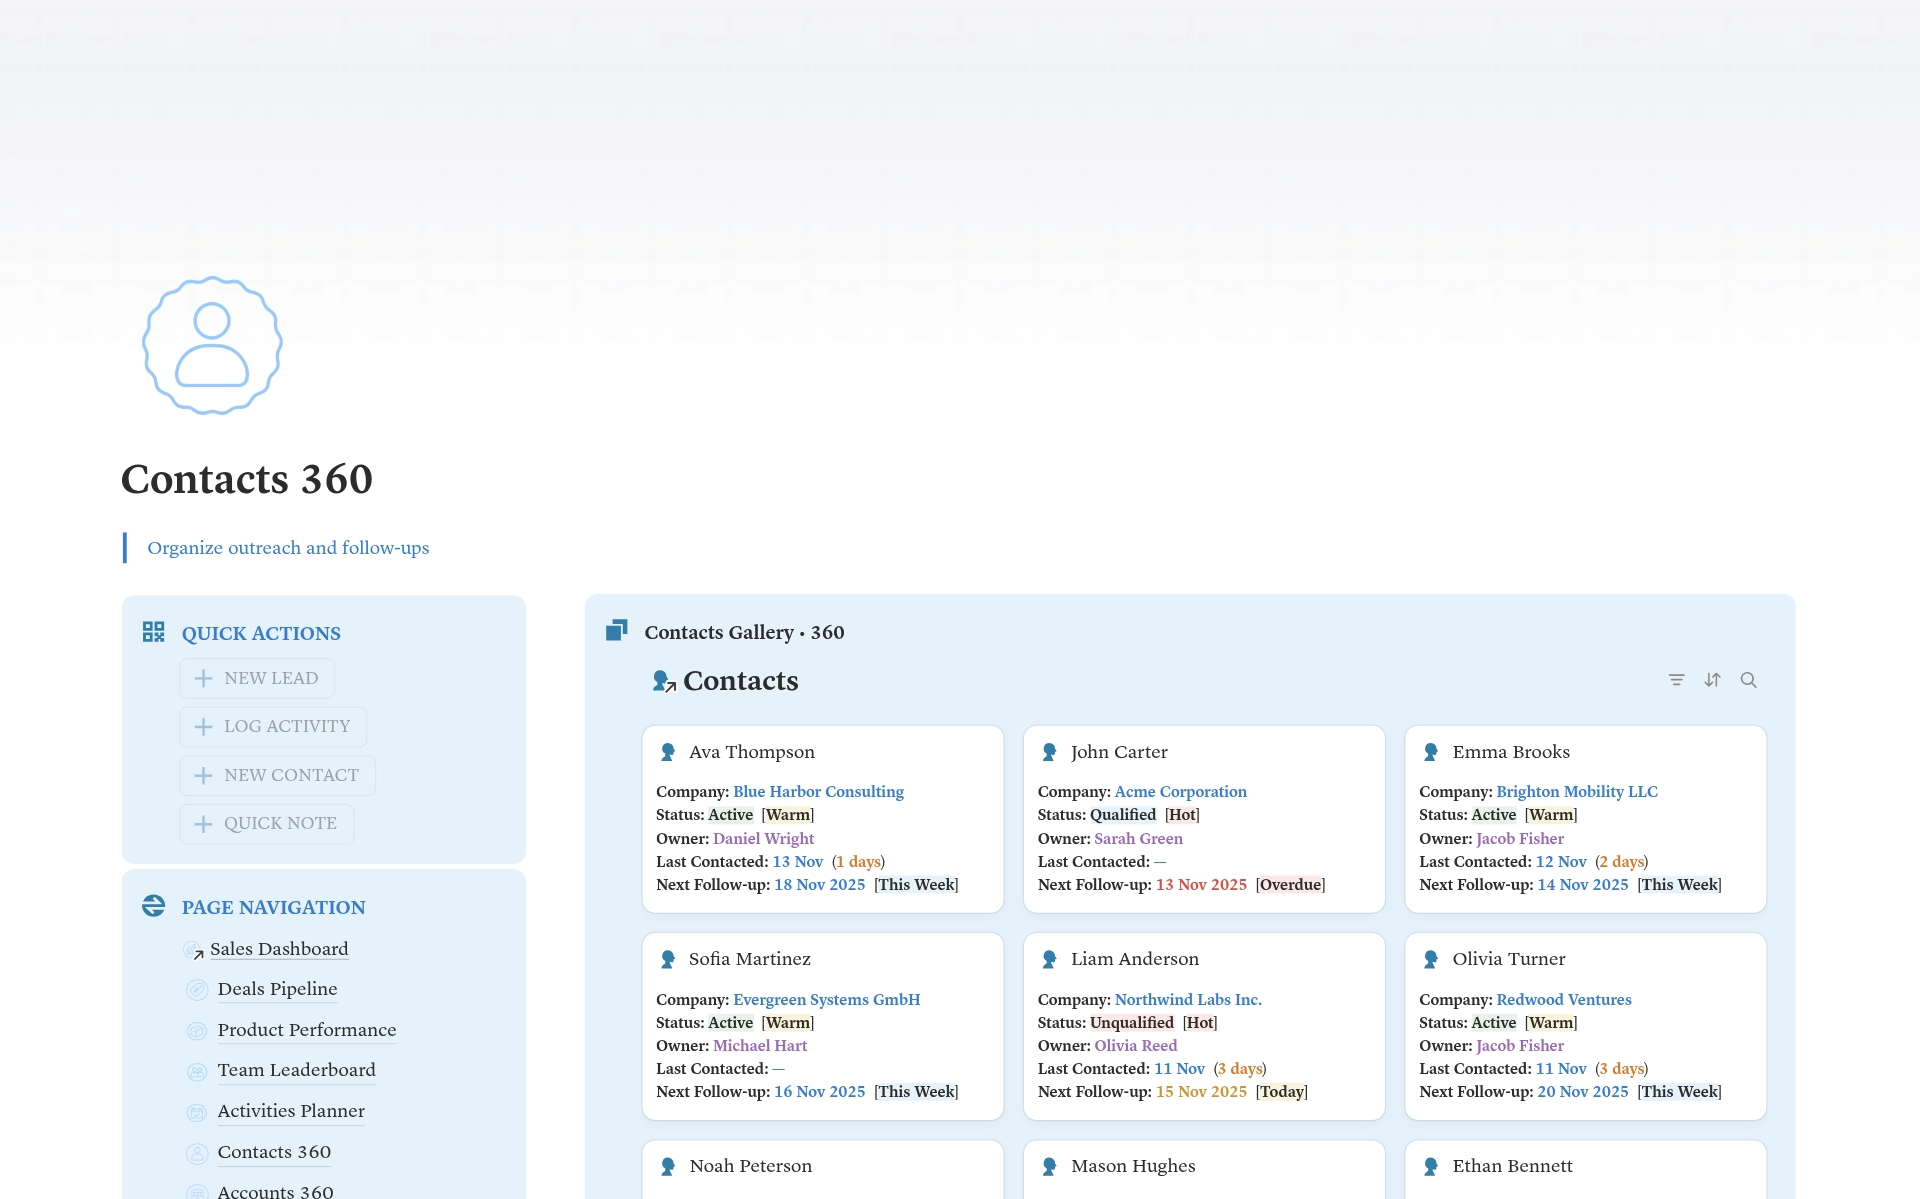
Task: Click owner Olivia Reed
Action: pos(1135,1046)
